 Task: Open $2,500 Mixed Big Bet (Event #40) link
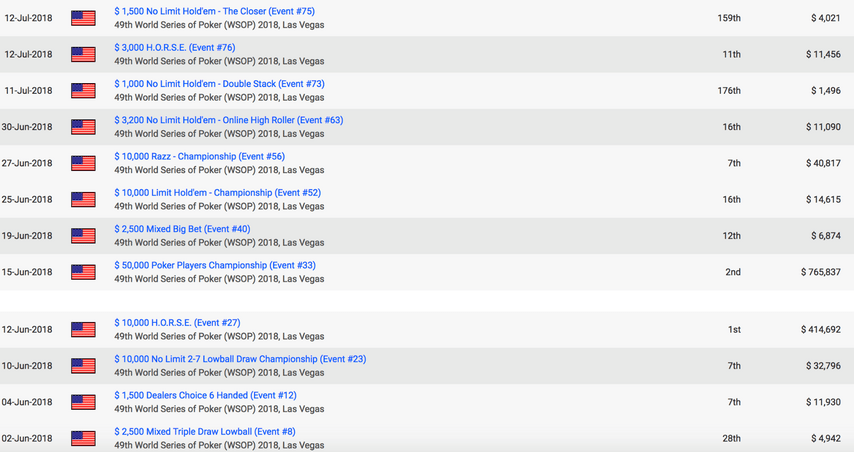coord(182,229)
